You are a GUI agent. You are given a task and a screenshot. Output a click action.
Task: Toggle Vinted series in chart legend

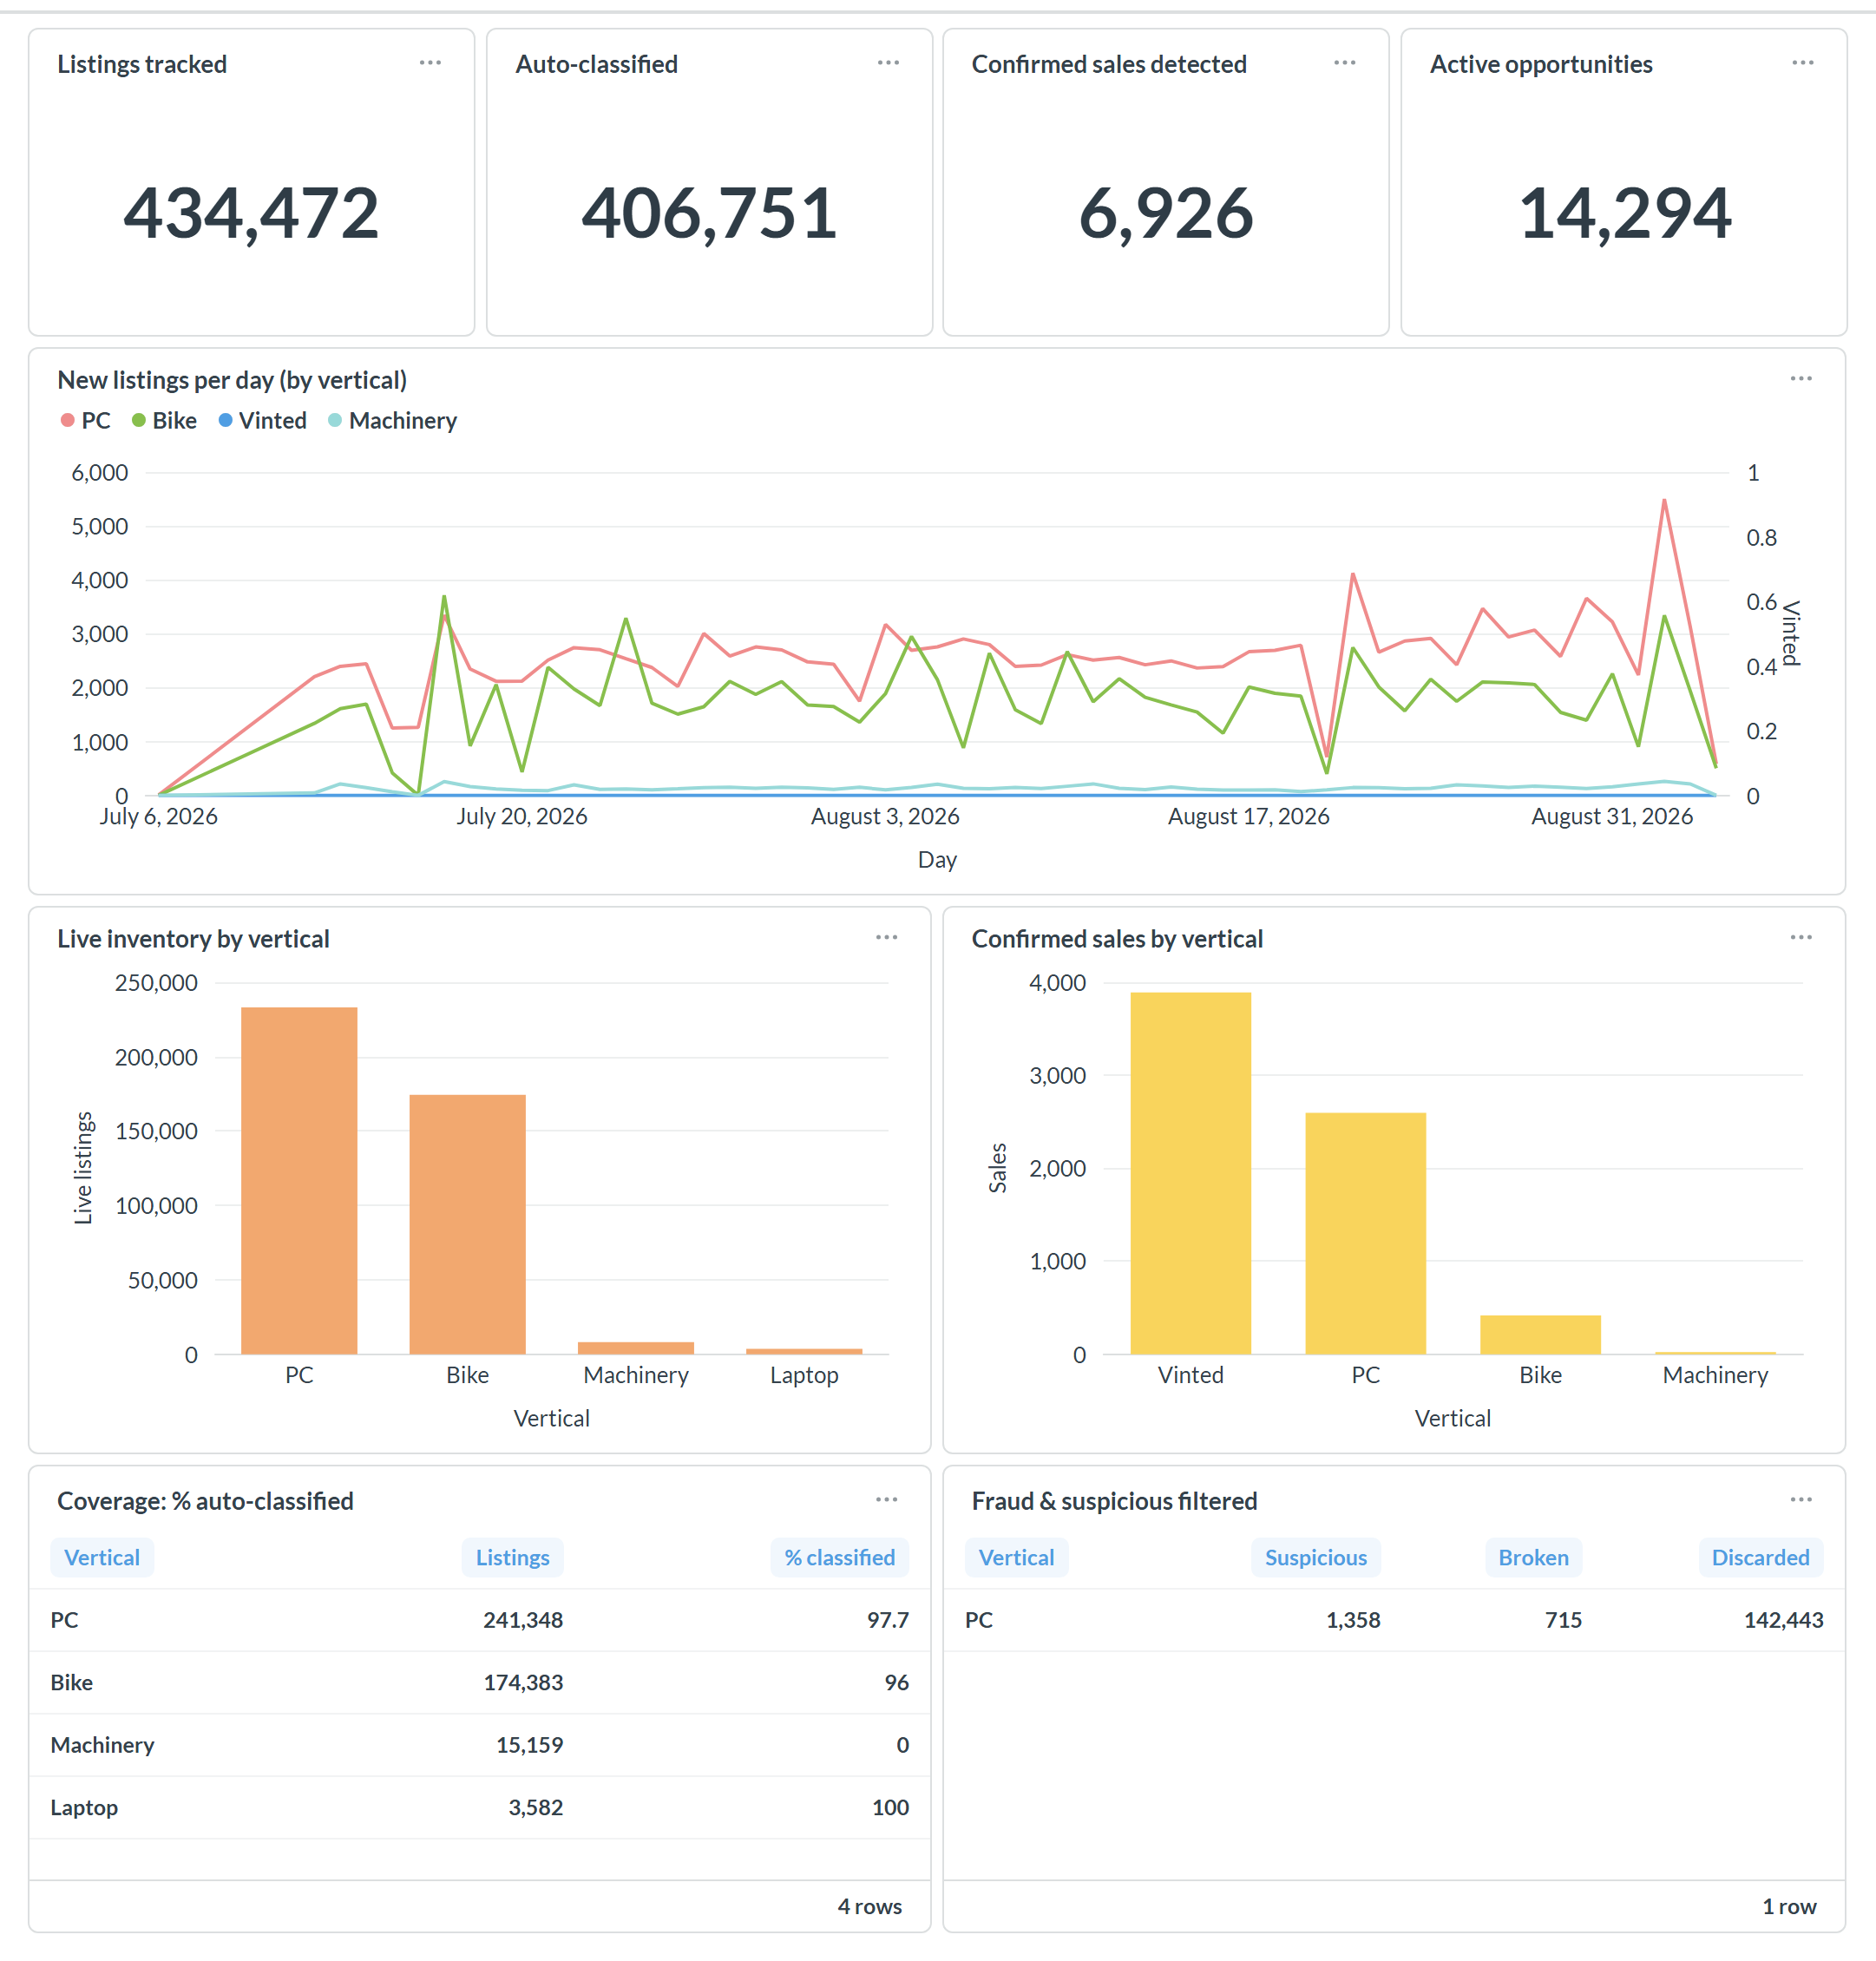(x=262, y=421)
